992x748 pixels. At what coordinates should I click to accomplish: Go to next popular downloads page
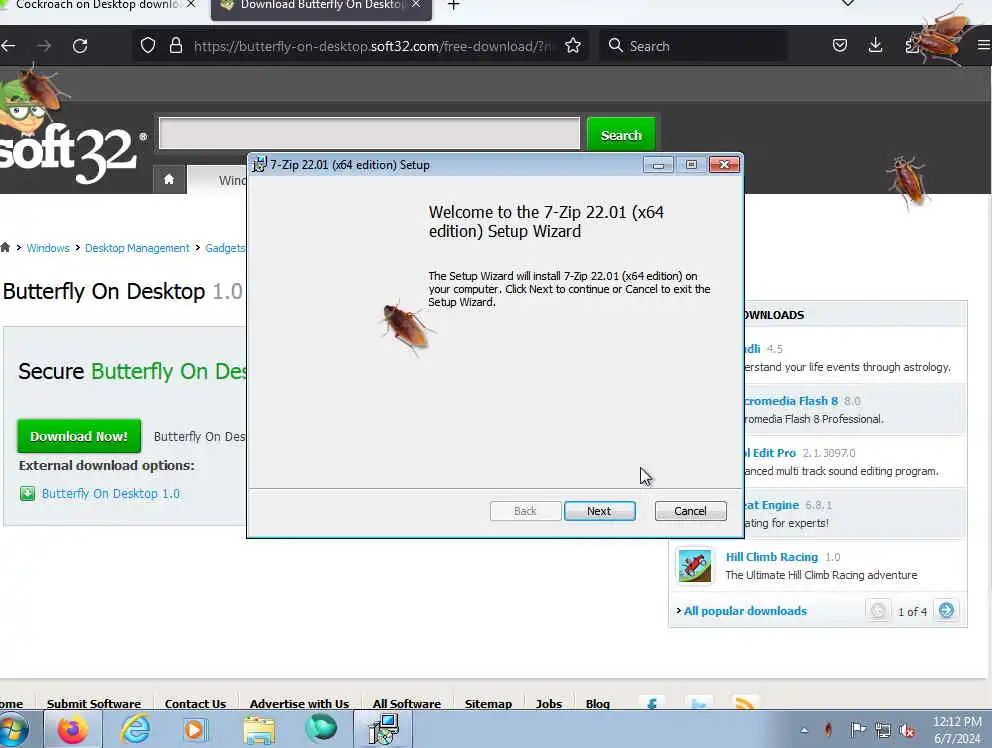click(x=946, y=611)
